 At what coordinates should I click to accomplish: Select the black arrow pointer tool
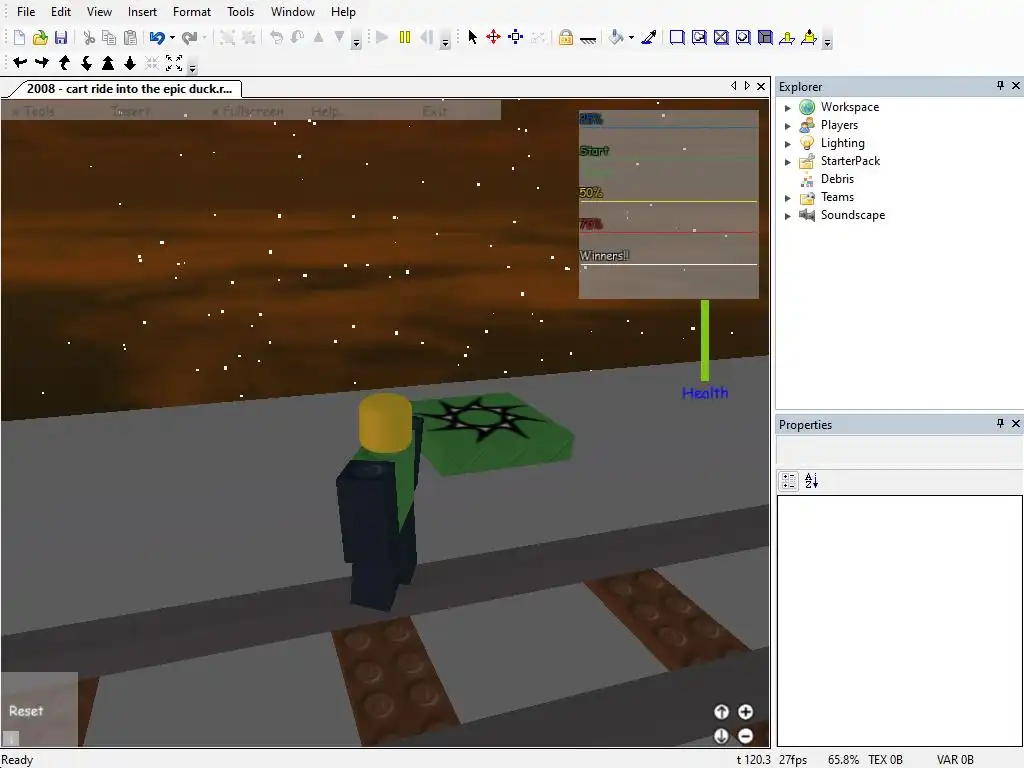coord(472,37)
